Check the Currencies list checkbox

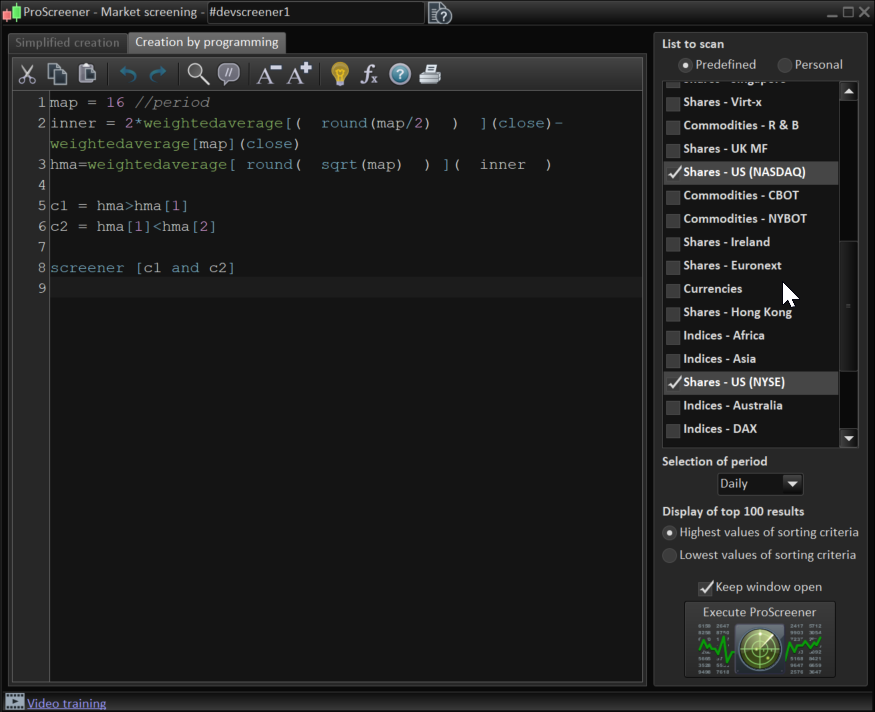tap(674, 290)
